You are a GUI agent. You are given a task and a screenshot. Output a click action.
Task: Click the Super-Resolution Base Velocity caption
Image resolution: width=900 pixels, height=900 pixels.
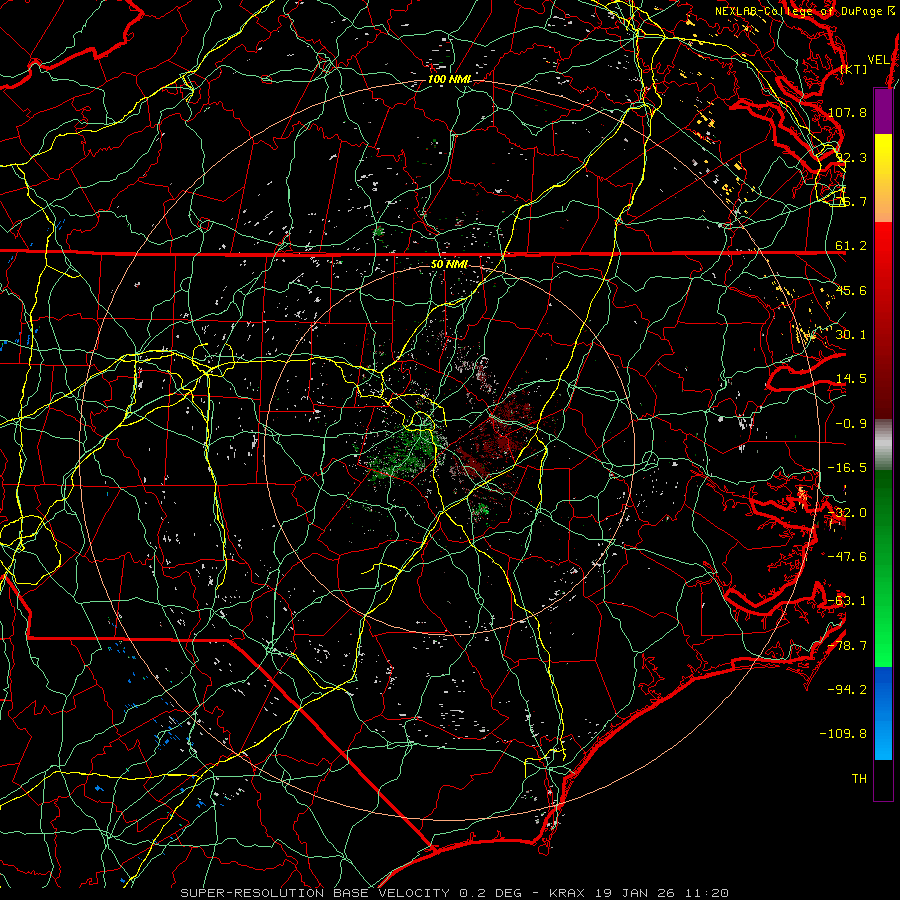pos(455,893)
